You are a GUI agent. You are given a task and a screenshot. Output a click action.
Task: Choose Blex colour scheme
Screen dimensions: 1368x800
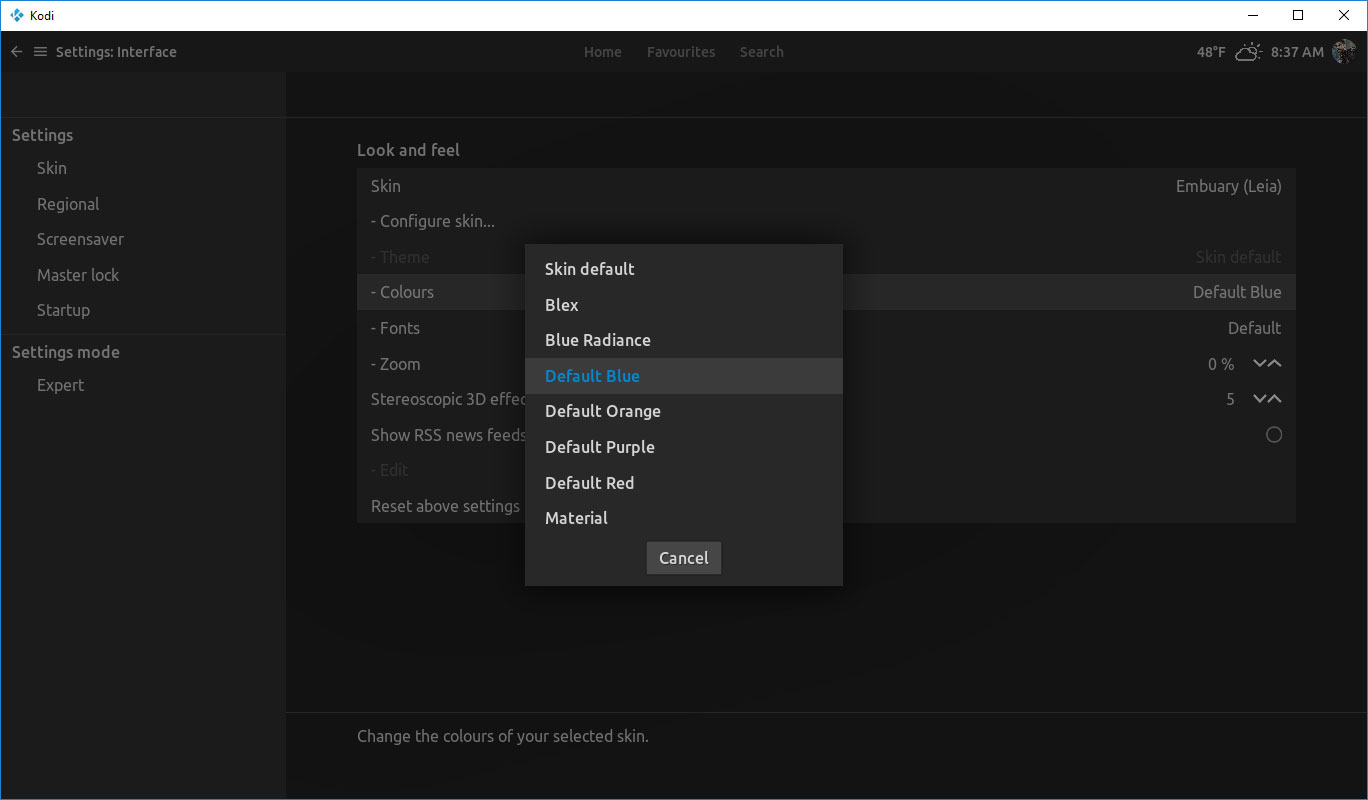click(684, 305)
